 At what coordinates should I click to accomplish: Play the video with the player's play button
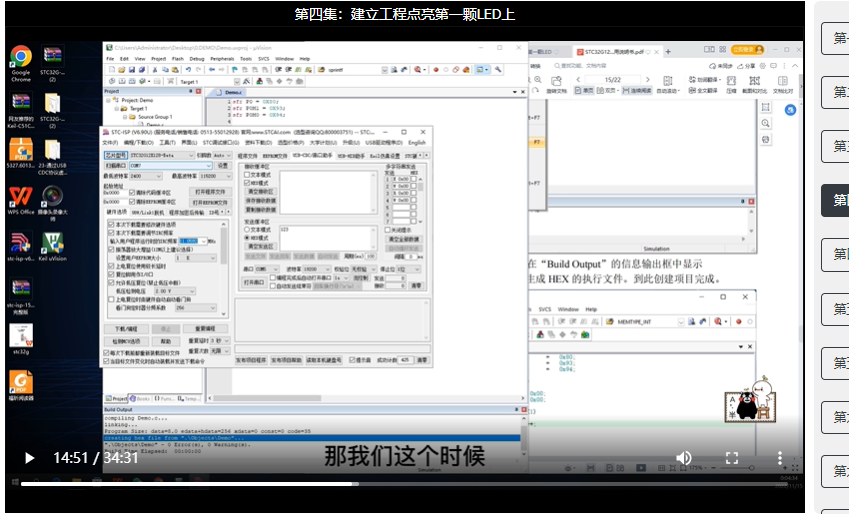pos(29,458)
